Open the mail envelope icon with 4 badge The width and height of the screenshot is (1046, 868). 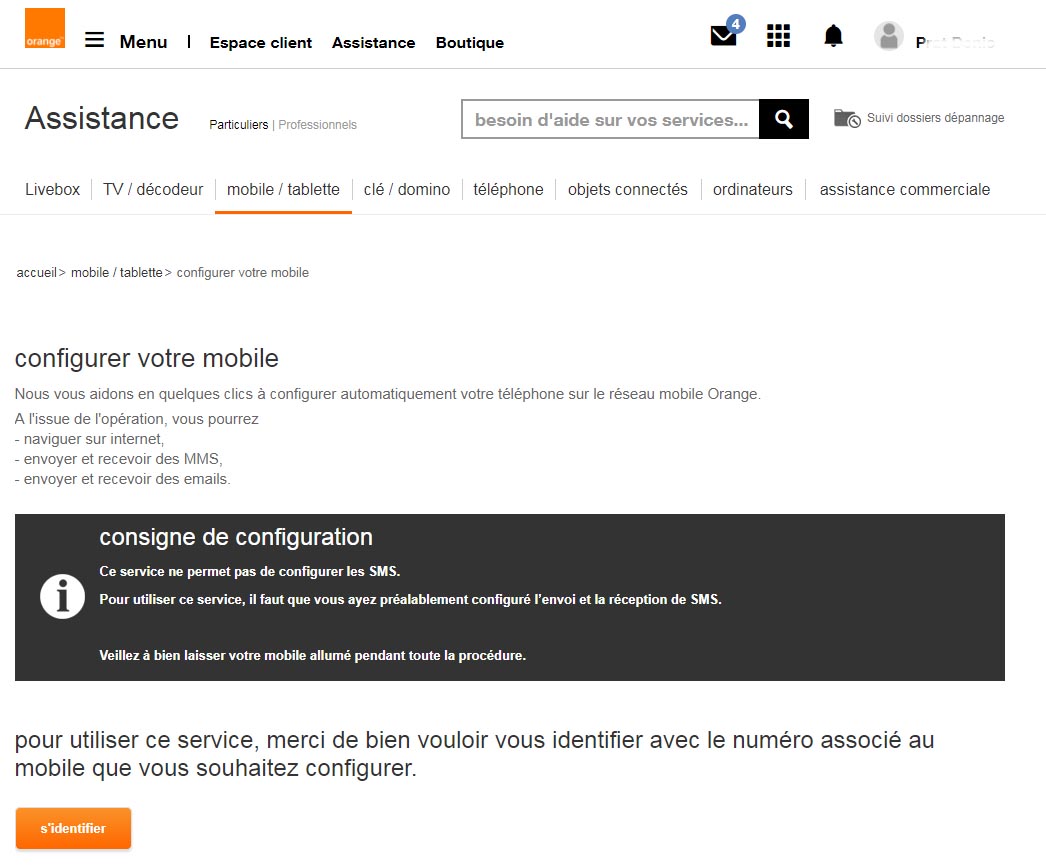tap(725, 33)
